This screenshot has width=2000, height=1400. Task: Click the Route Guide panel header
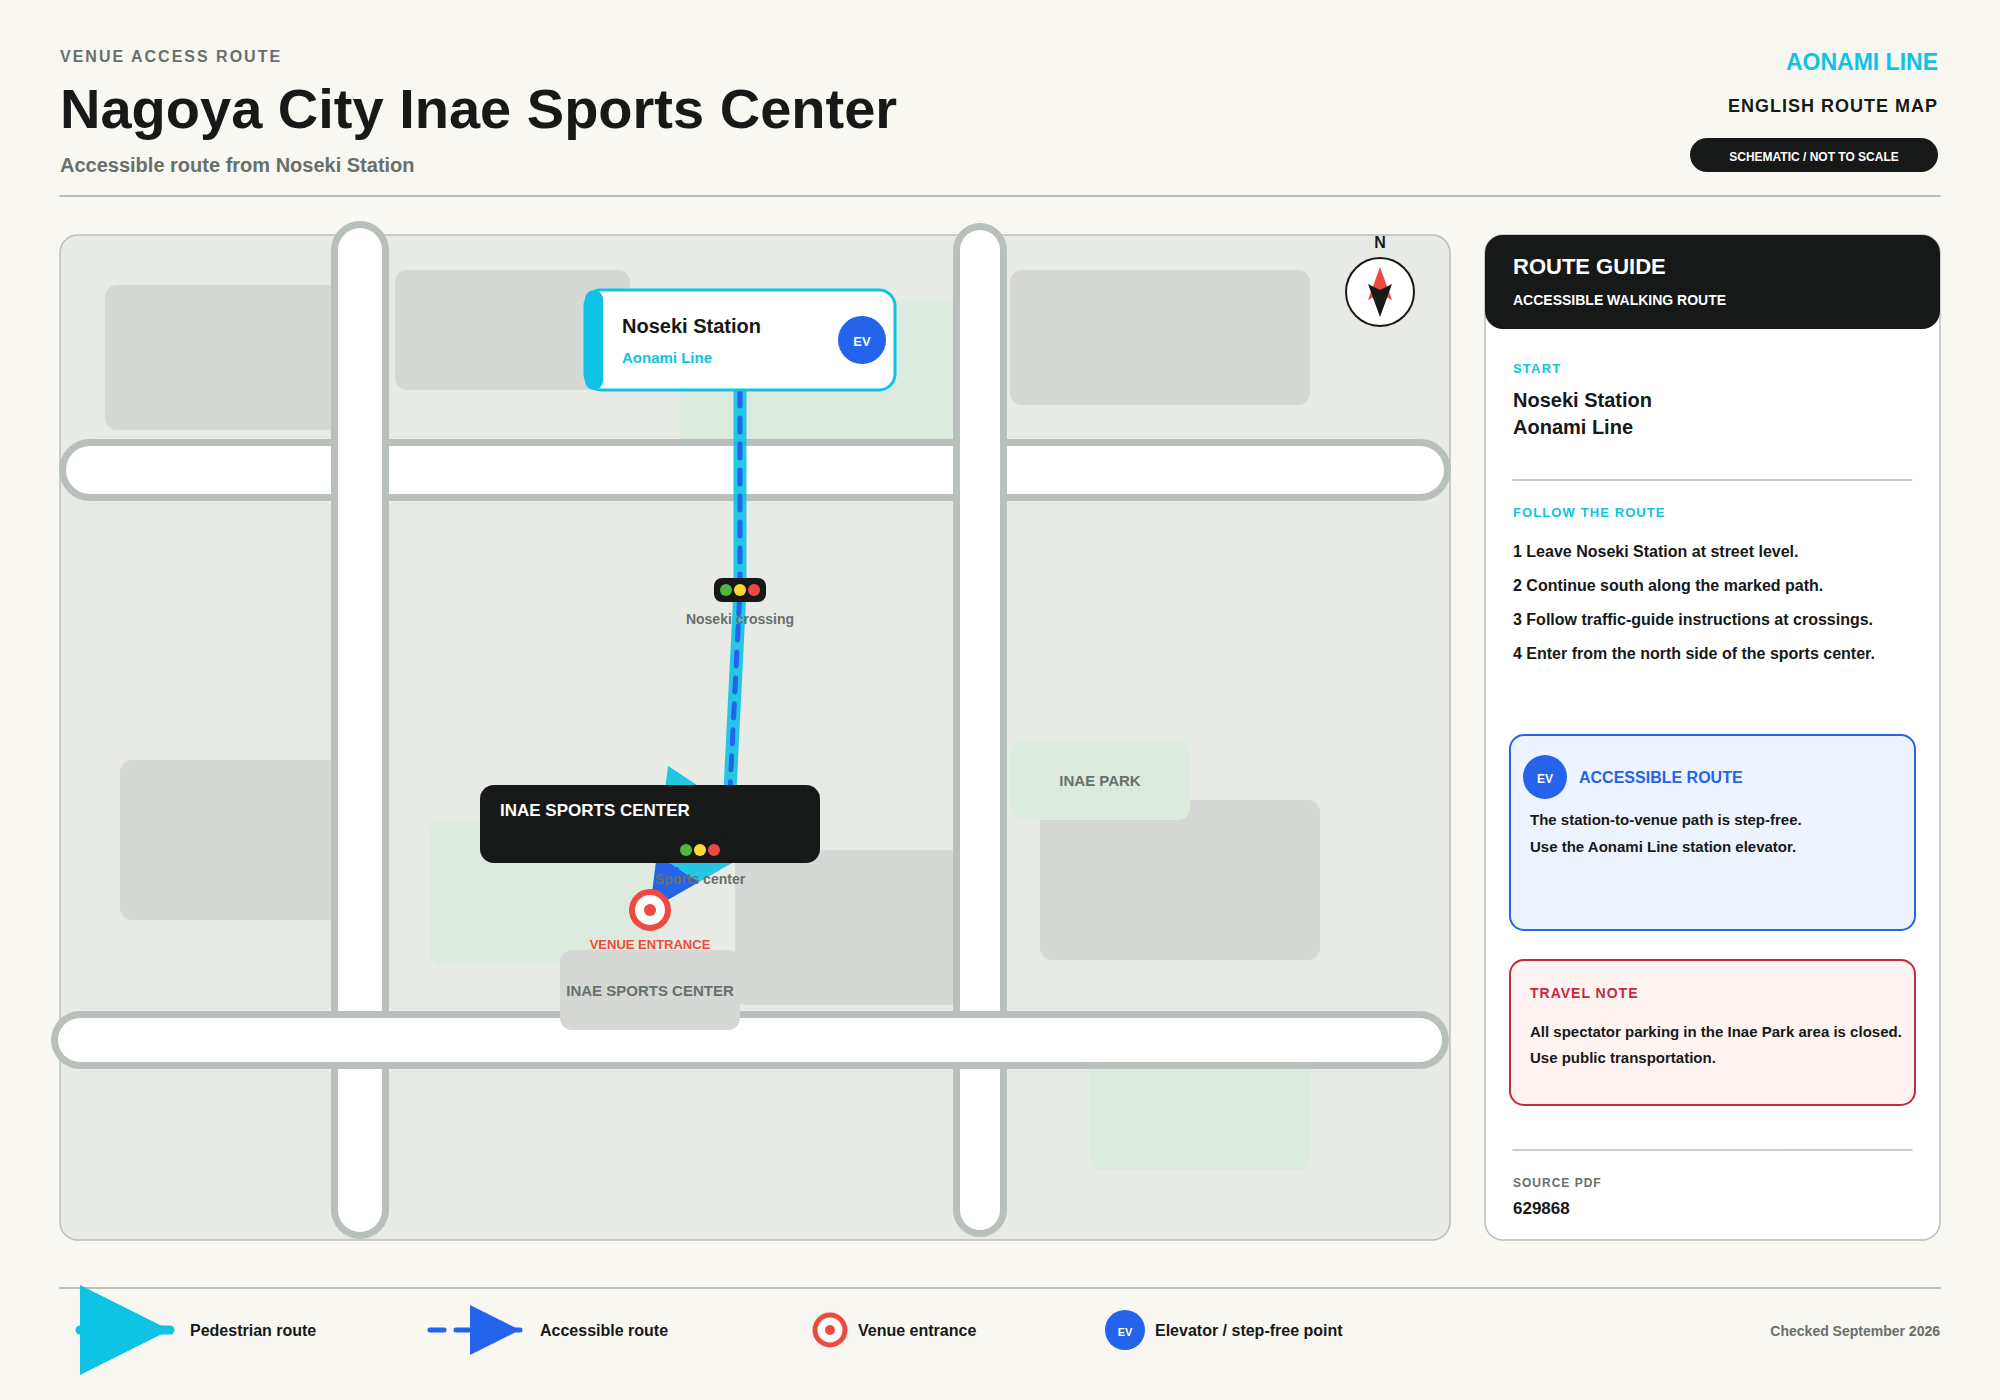[x=1712, y=282]
